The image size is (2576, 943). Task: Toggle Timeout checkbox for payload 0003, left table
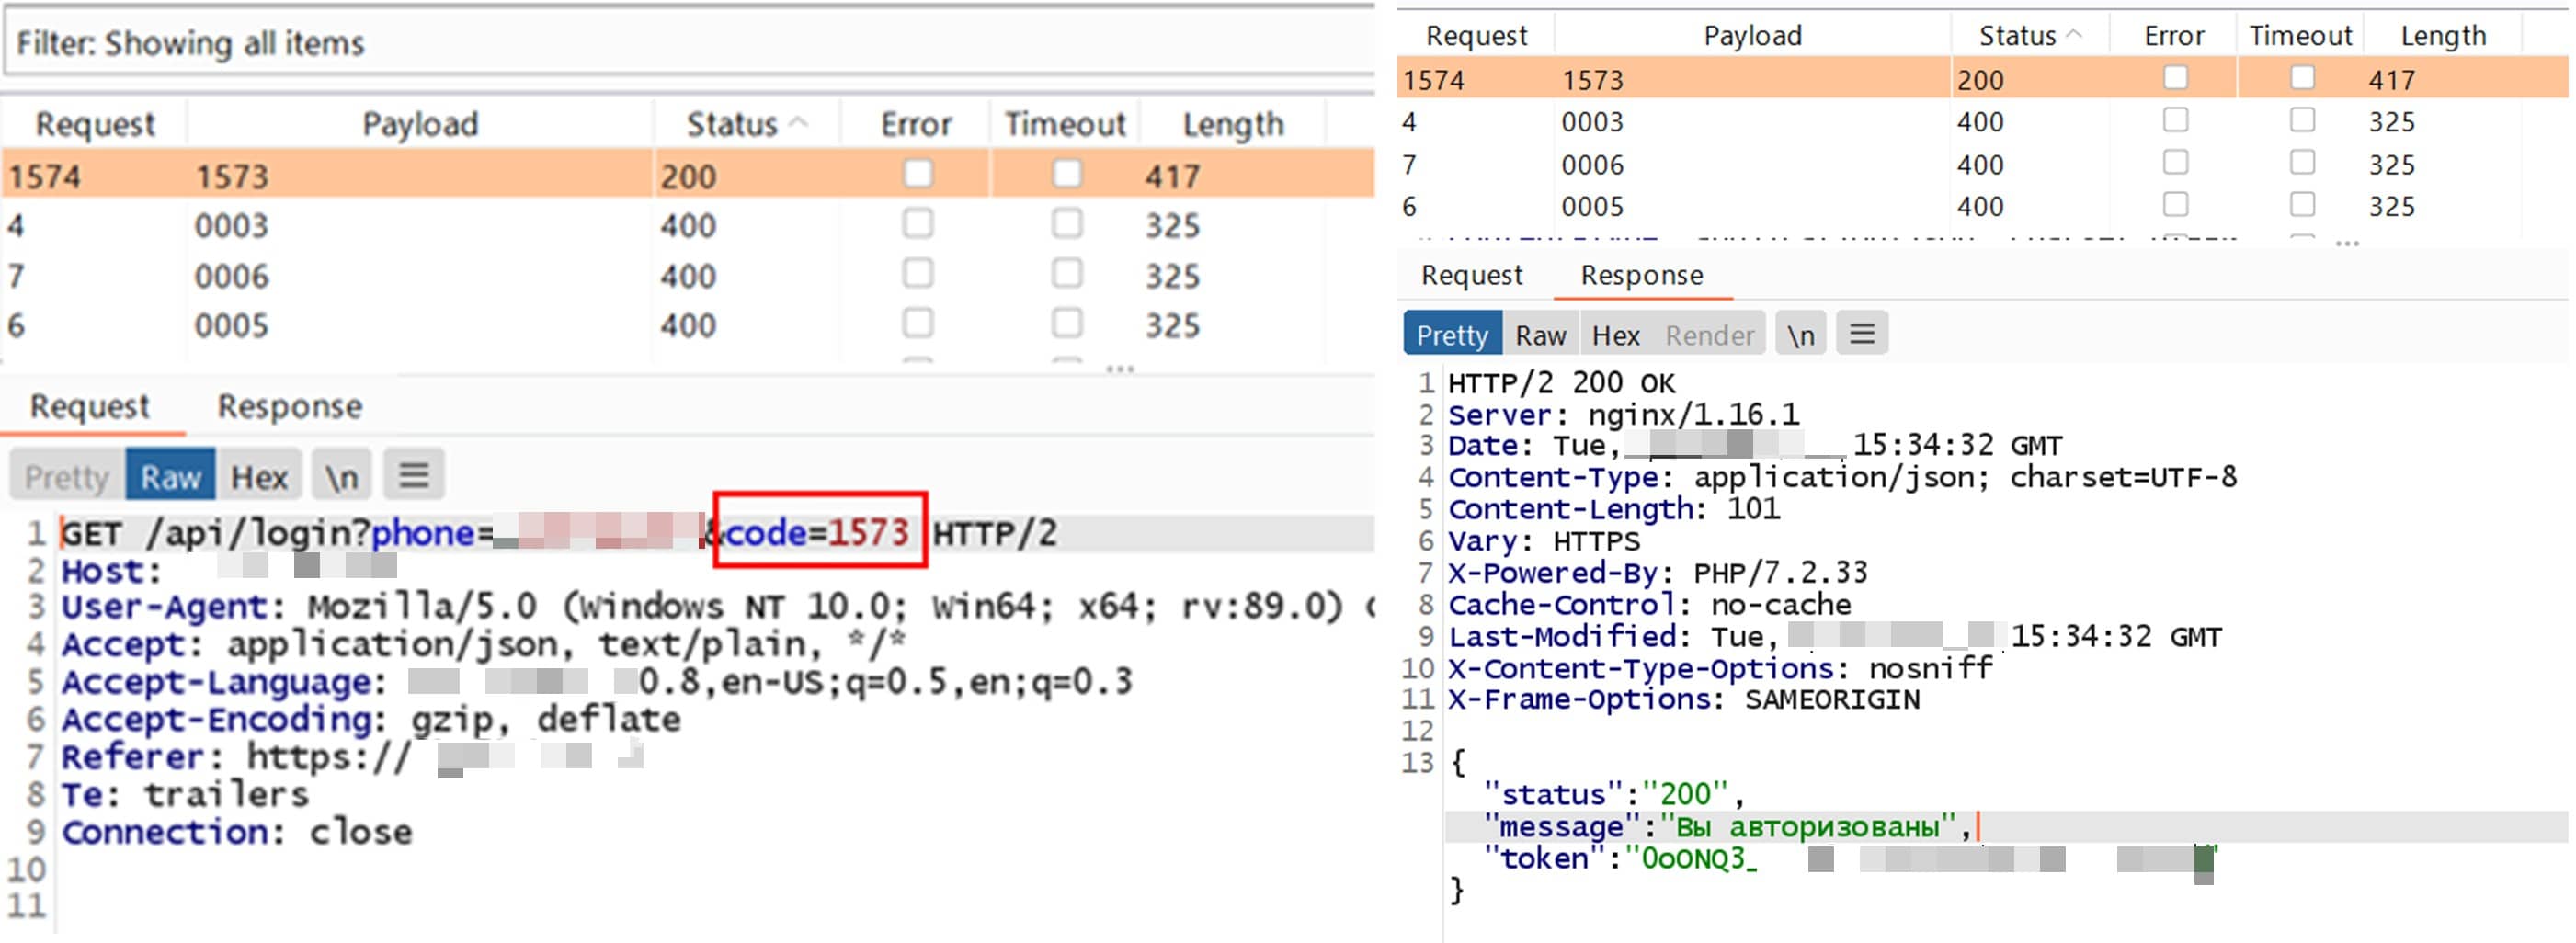pyautogui.click(x=1066, y=223)
